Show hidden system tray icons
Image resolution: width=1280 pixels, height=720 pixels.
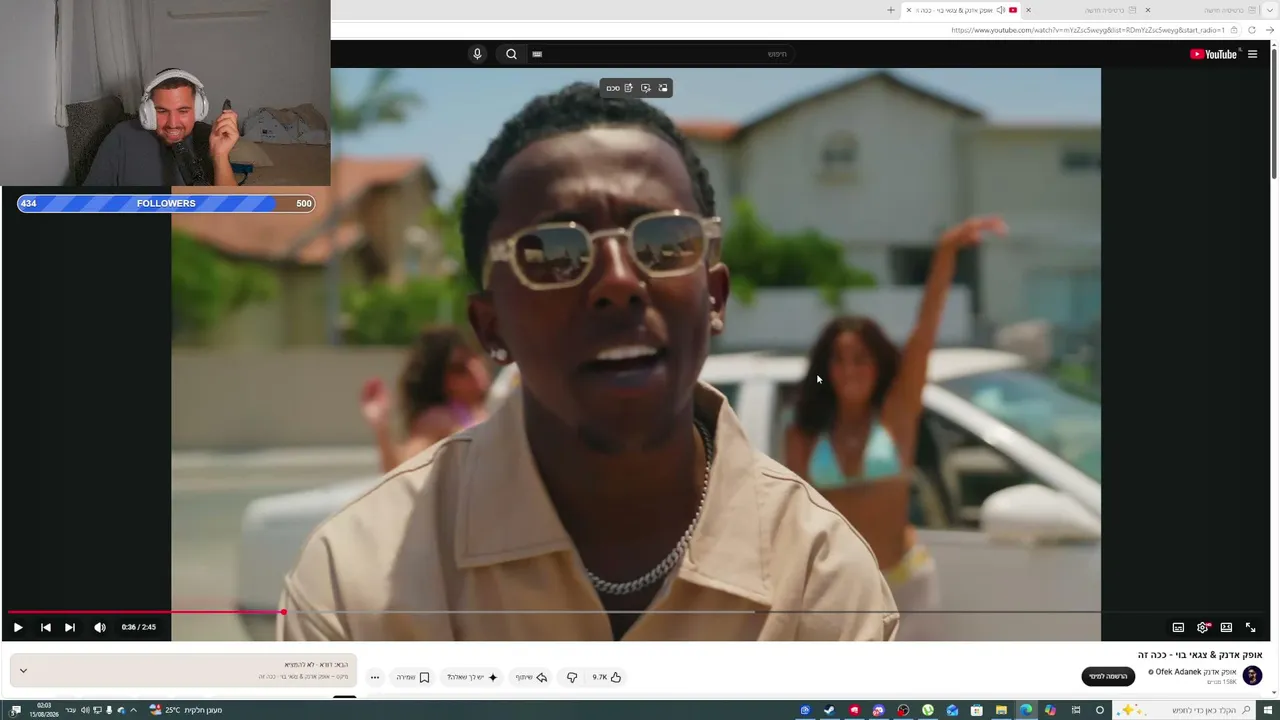pos(133,710)
